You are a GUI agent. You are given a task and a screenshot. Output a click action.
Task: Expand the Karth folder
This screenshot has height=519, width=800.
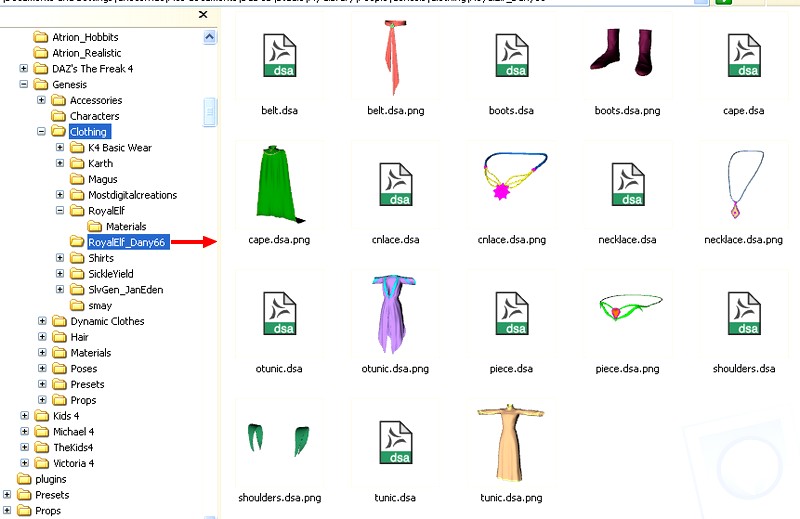coord(60,163)
